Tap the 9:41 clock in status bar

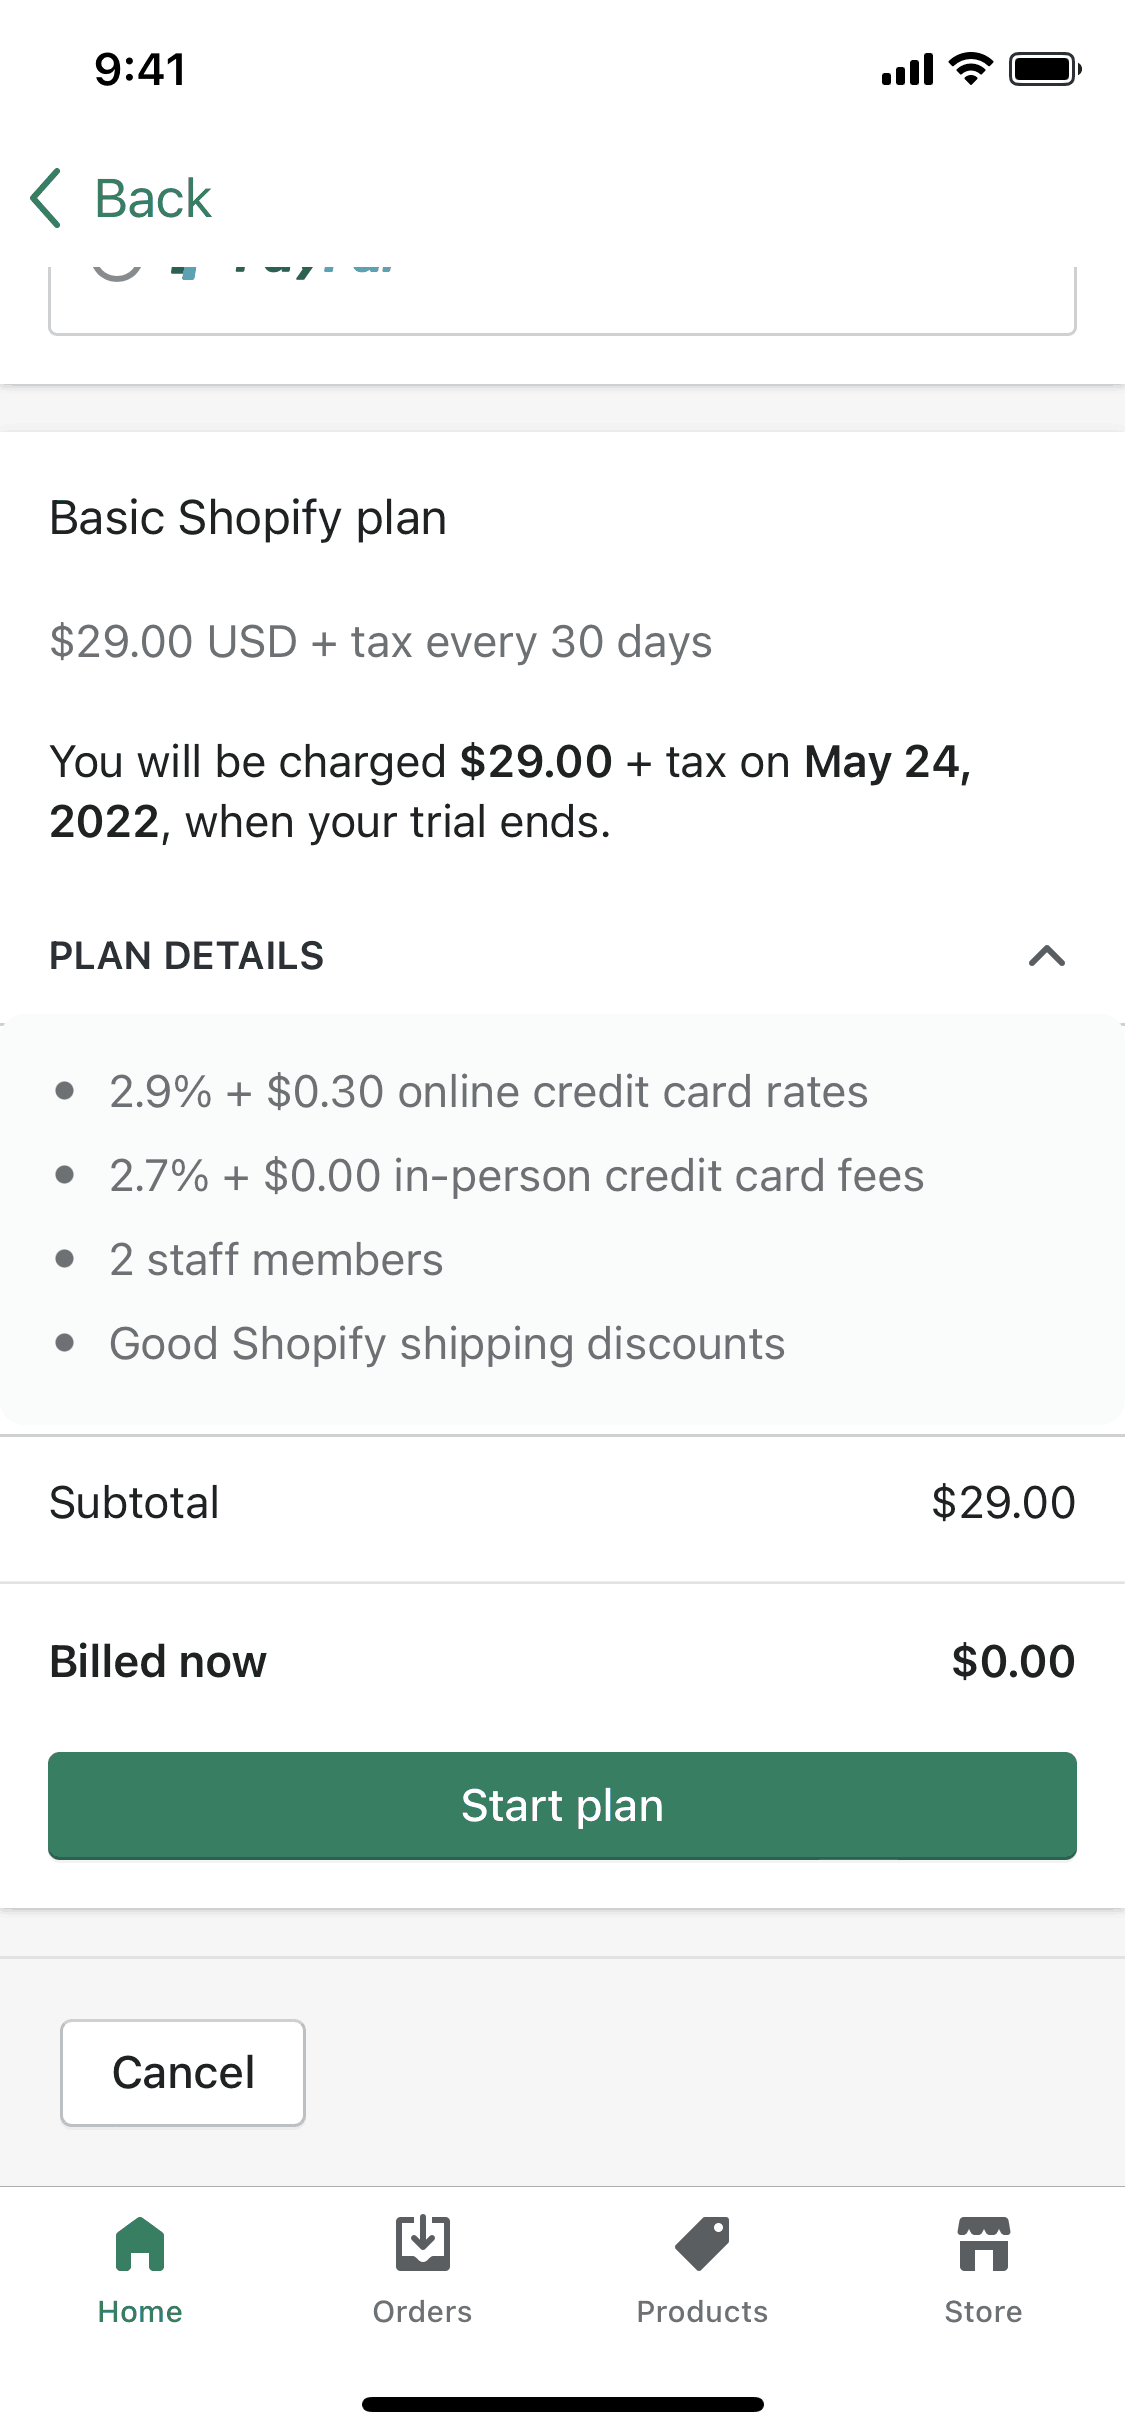pyautogui.click(x=140, y=69)
